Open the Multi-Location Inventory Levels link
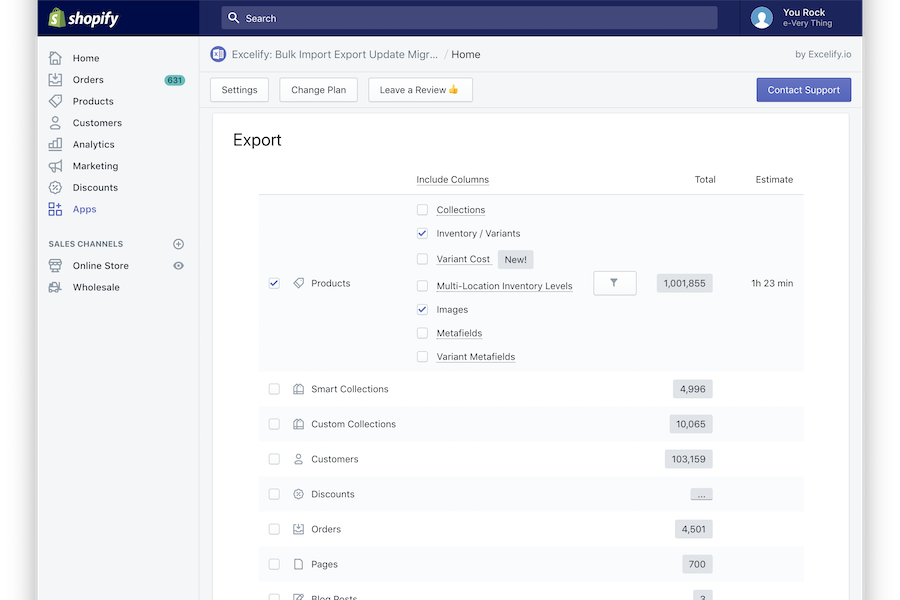Screen dimensions: 900x600 click(x=505, y=285)
